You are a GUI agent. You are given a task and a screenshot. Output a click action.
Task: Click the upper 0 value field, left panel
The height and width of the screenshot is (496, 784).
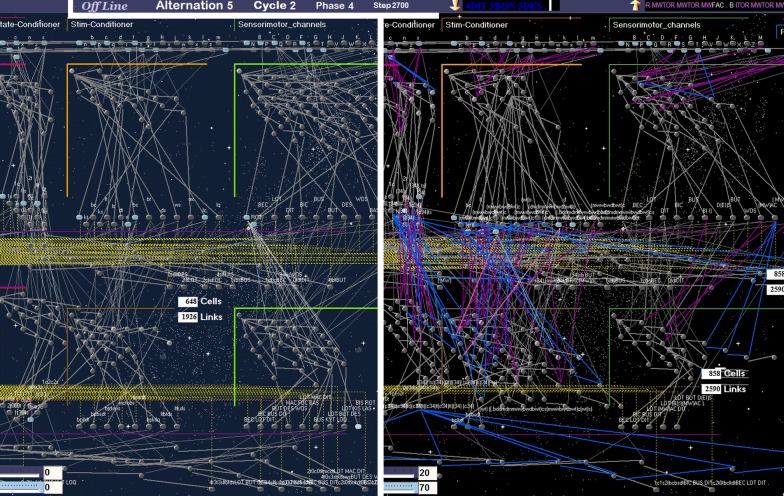[52, 472]
